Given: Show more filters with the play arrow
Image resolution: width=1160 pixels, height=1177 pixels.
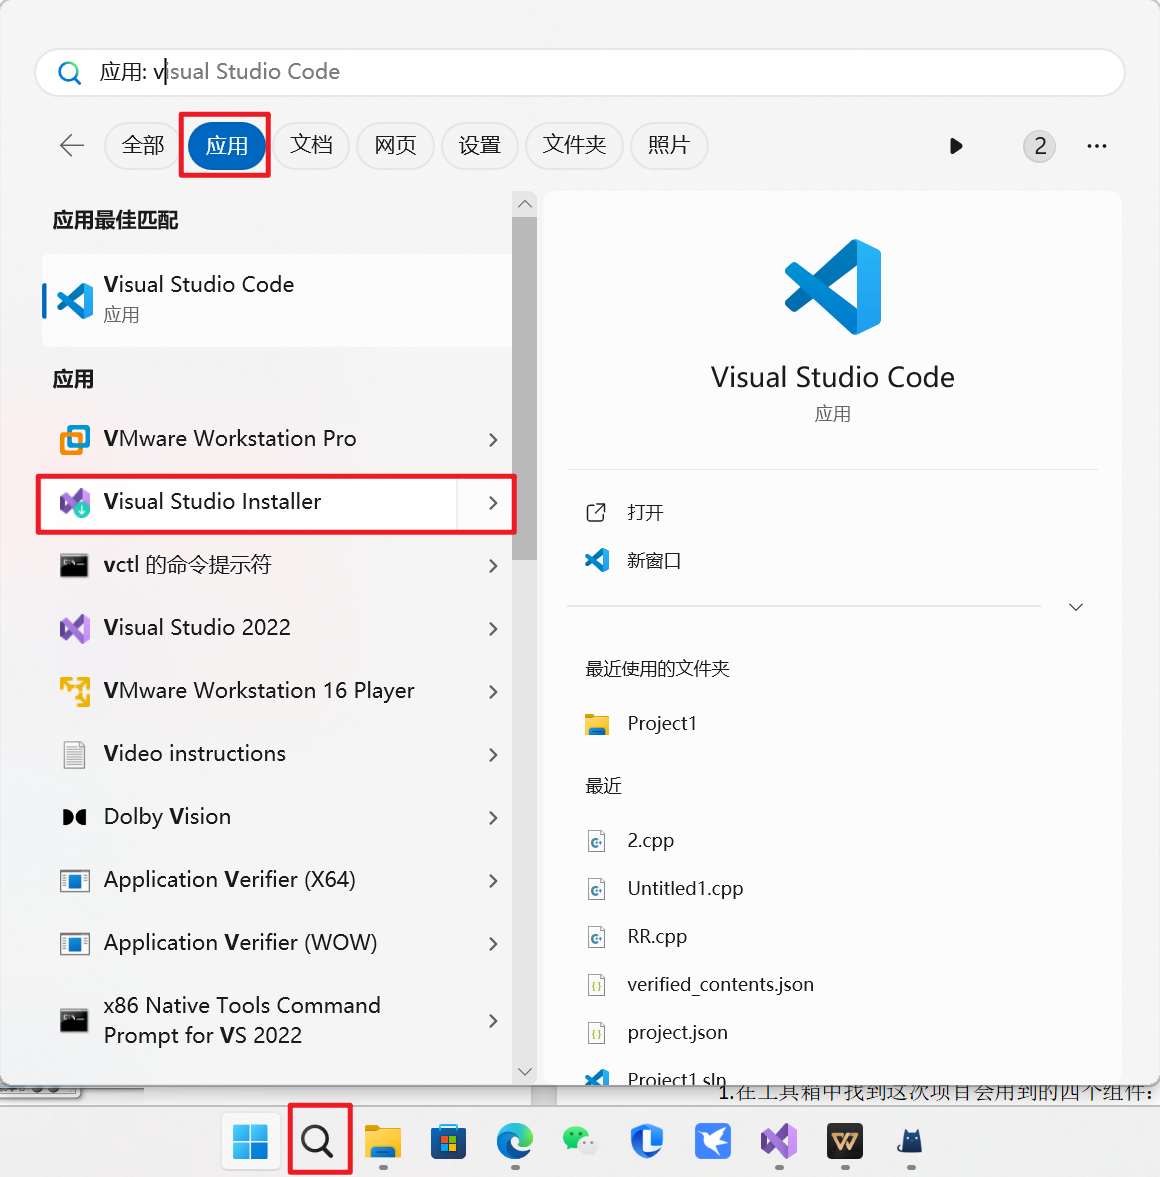Looking at the screenshot, I should 956,146.
